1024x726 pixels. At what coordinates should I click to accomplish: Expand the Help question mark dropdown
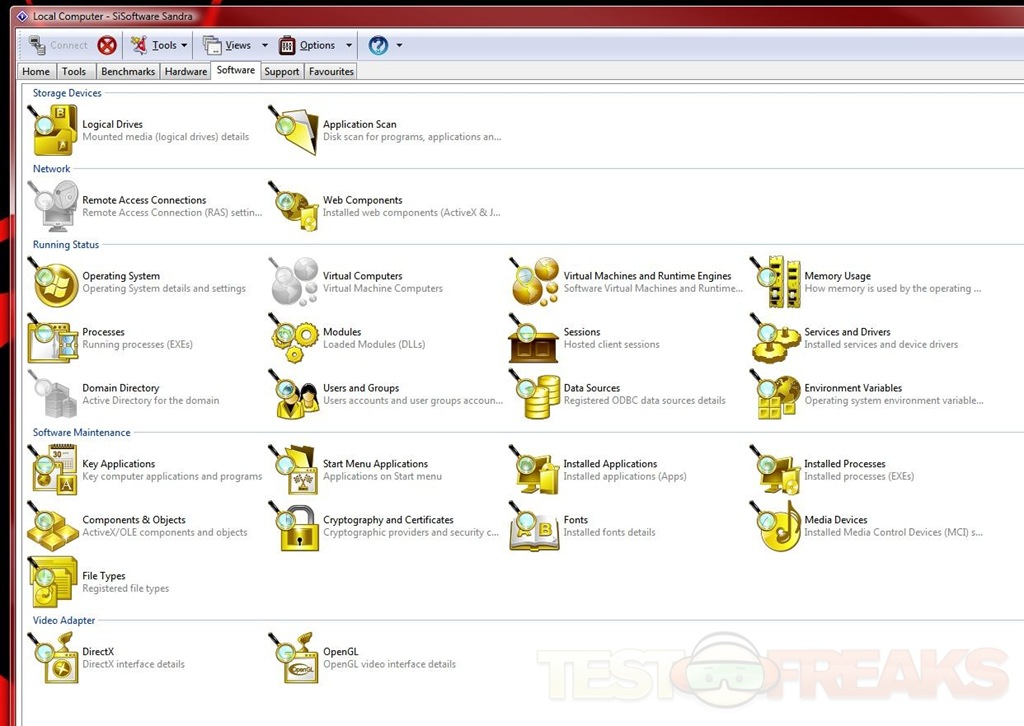coord(399,45)
